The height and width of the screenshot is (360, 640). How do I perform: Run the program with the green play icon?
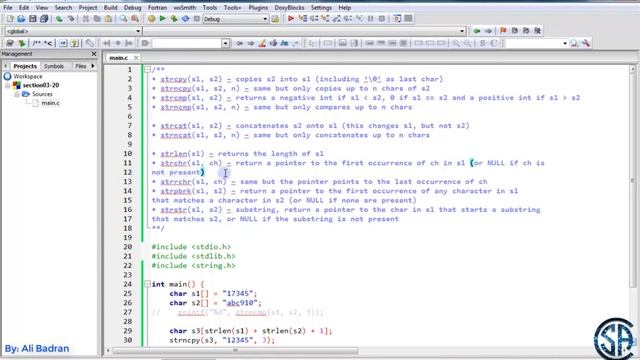[162, 19]
